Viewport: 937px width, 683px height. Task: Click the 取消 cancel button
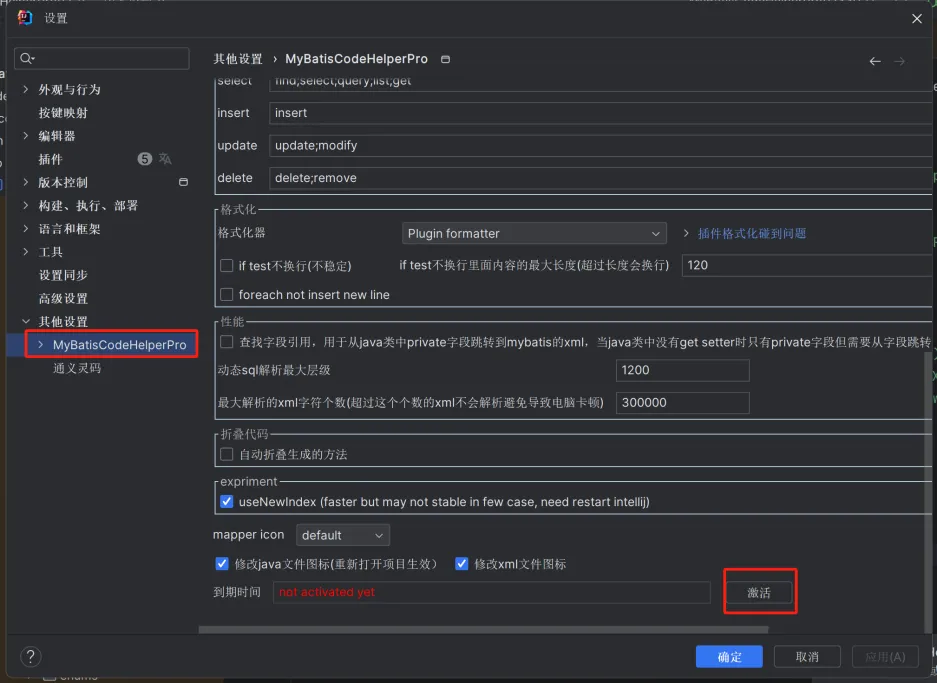[x=807, y=657]
